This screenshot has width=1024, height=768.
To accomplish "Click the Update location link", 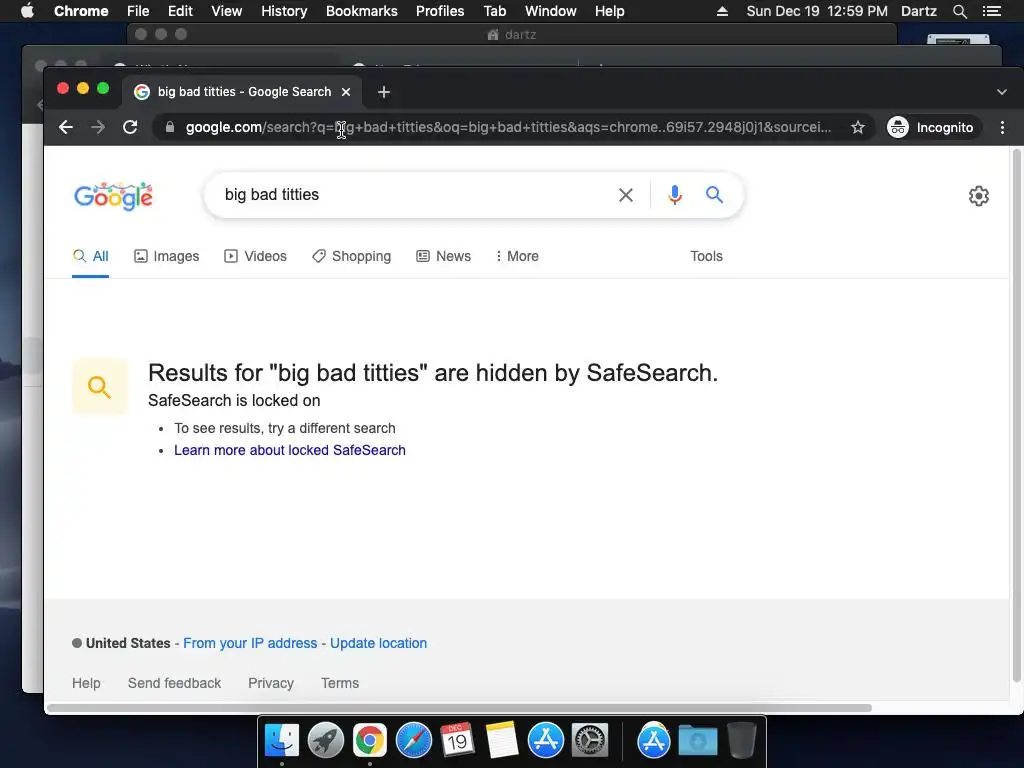I will (x=378, y=643).
